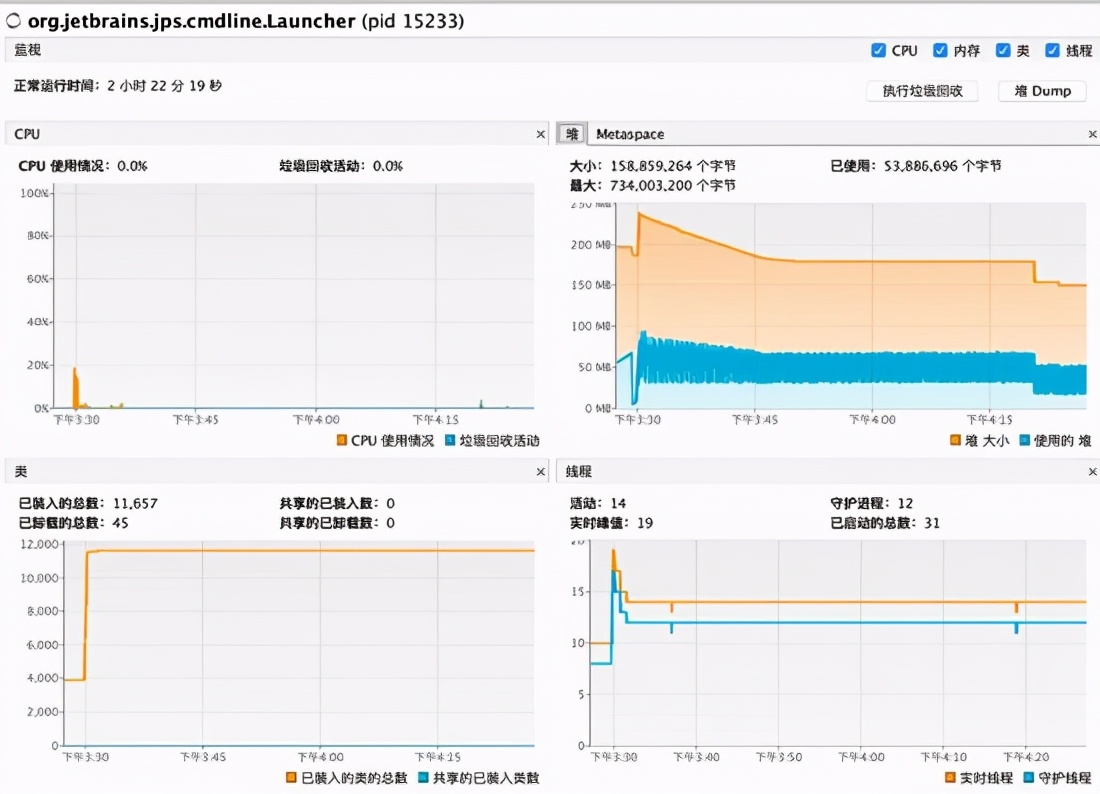This screenshot has height=794, width=1100.
Task: Click the 下午4:20 label on the threads chart
Action: pos(1025,757)
